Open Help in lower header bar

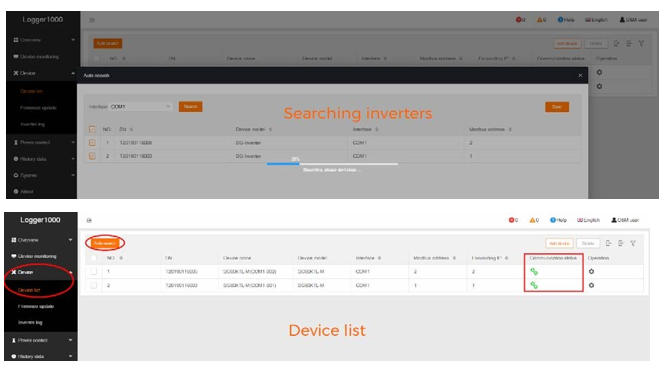click(x=558, y=220)
